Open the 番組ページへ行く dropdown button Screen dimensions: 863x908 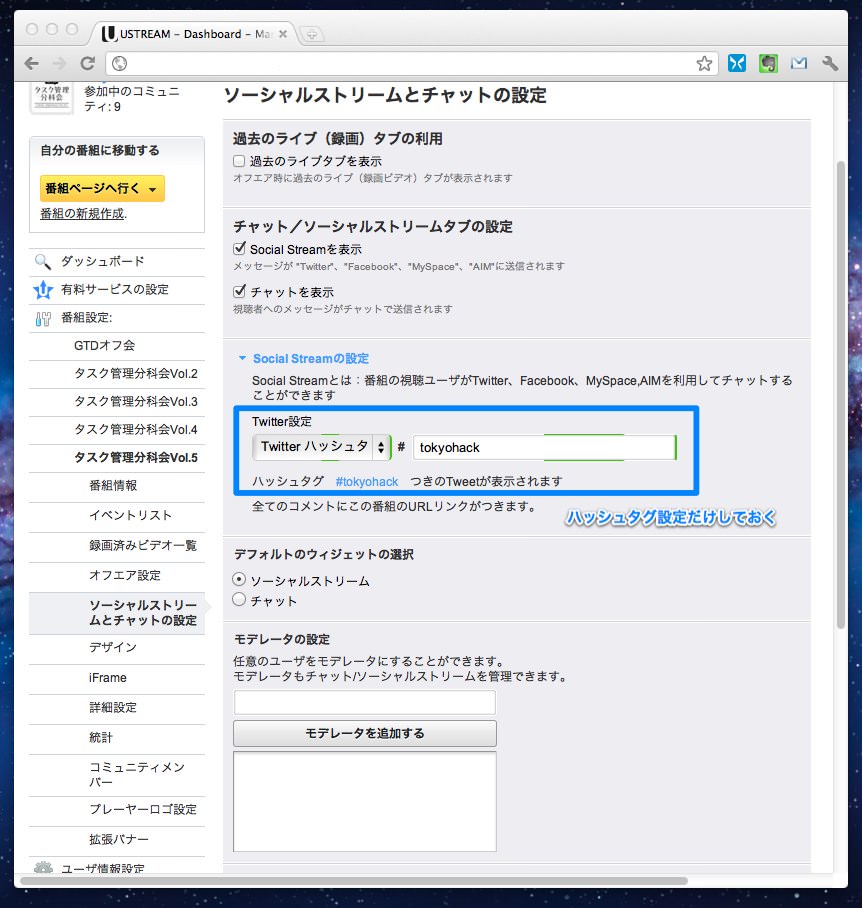[103, 189]
